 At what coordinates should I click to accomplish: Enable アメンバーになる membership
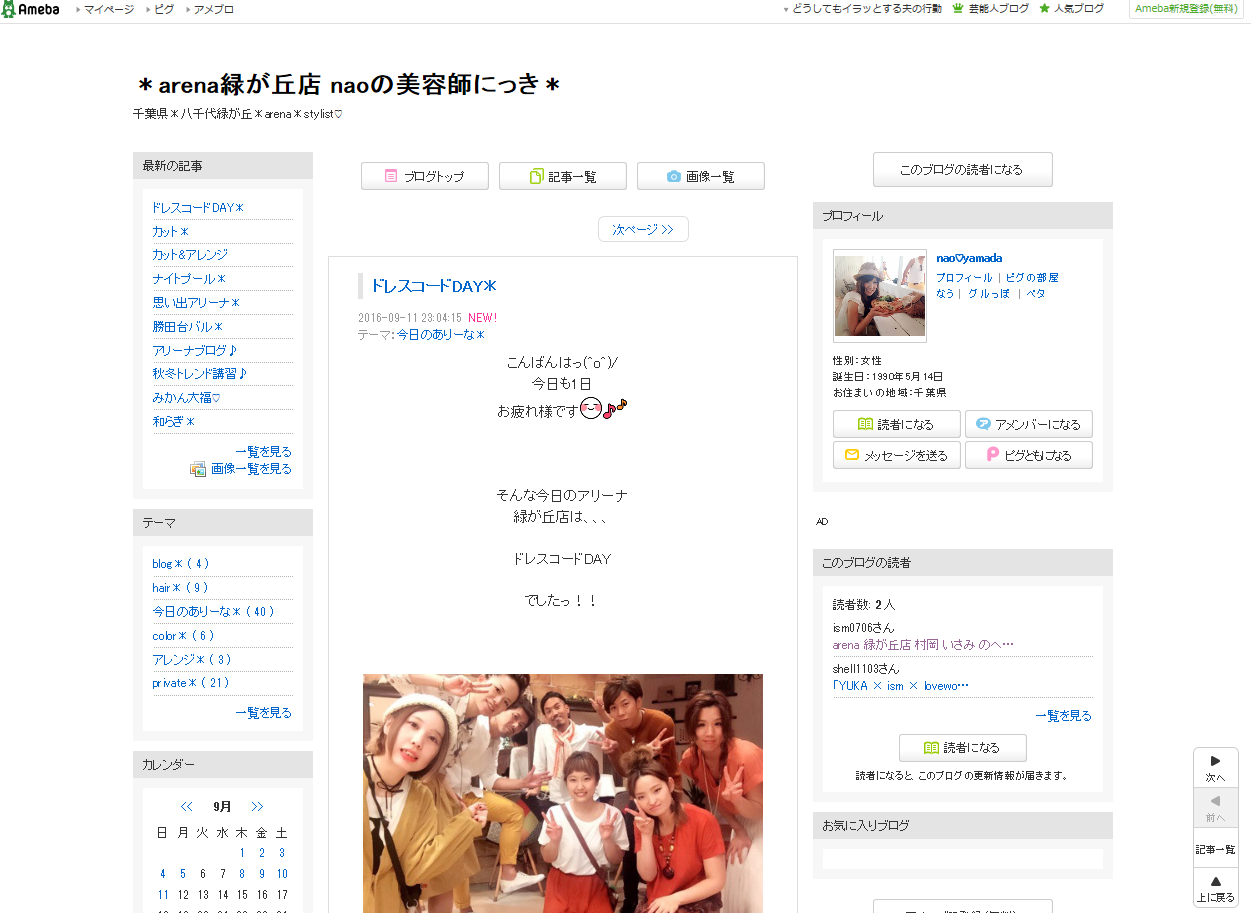[x=1028, y=424]
